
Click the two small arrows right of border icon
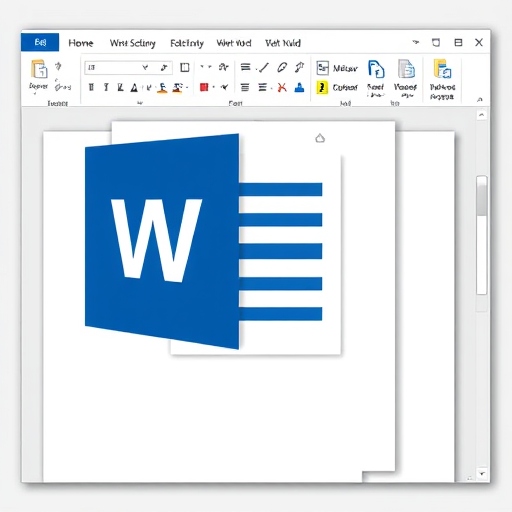click(206, 67)
